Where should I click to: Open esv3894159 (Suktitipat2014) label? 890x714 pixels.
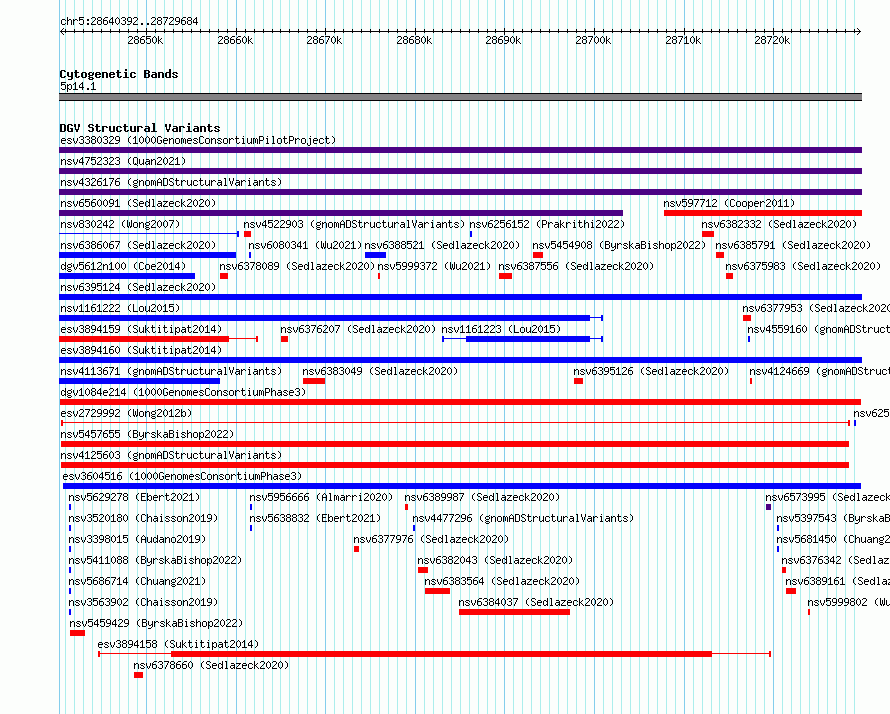click(x=141, y=329)
